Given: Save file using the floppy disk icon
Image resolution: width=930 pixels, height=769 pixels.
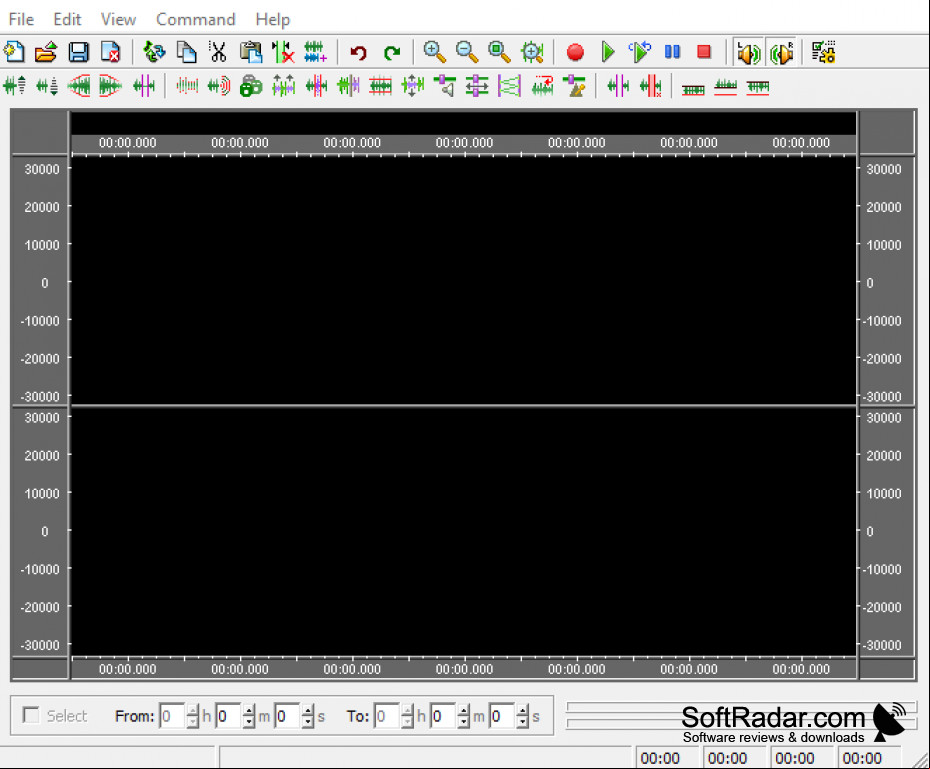Looking at the screenshot, I should (78, 52).
